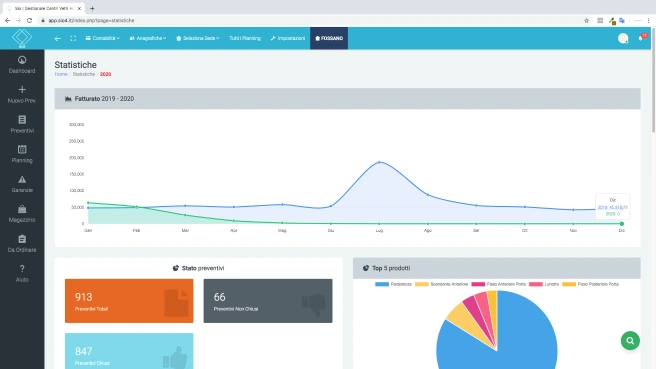656x369 pixels.
Task: Click the July peak point on chart
Action: 379,162
